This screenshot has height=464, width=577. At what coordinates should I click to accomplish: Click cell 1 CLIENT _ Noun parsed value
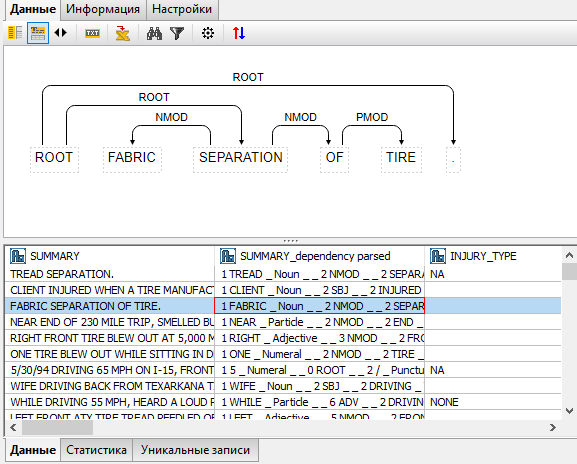[319, 290]
